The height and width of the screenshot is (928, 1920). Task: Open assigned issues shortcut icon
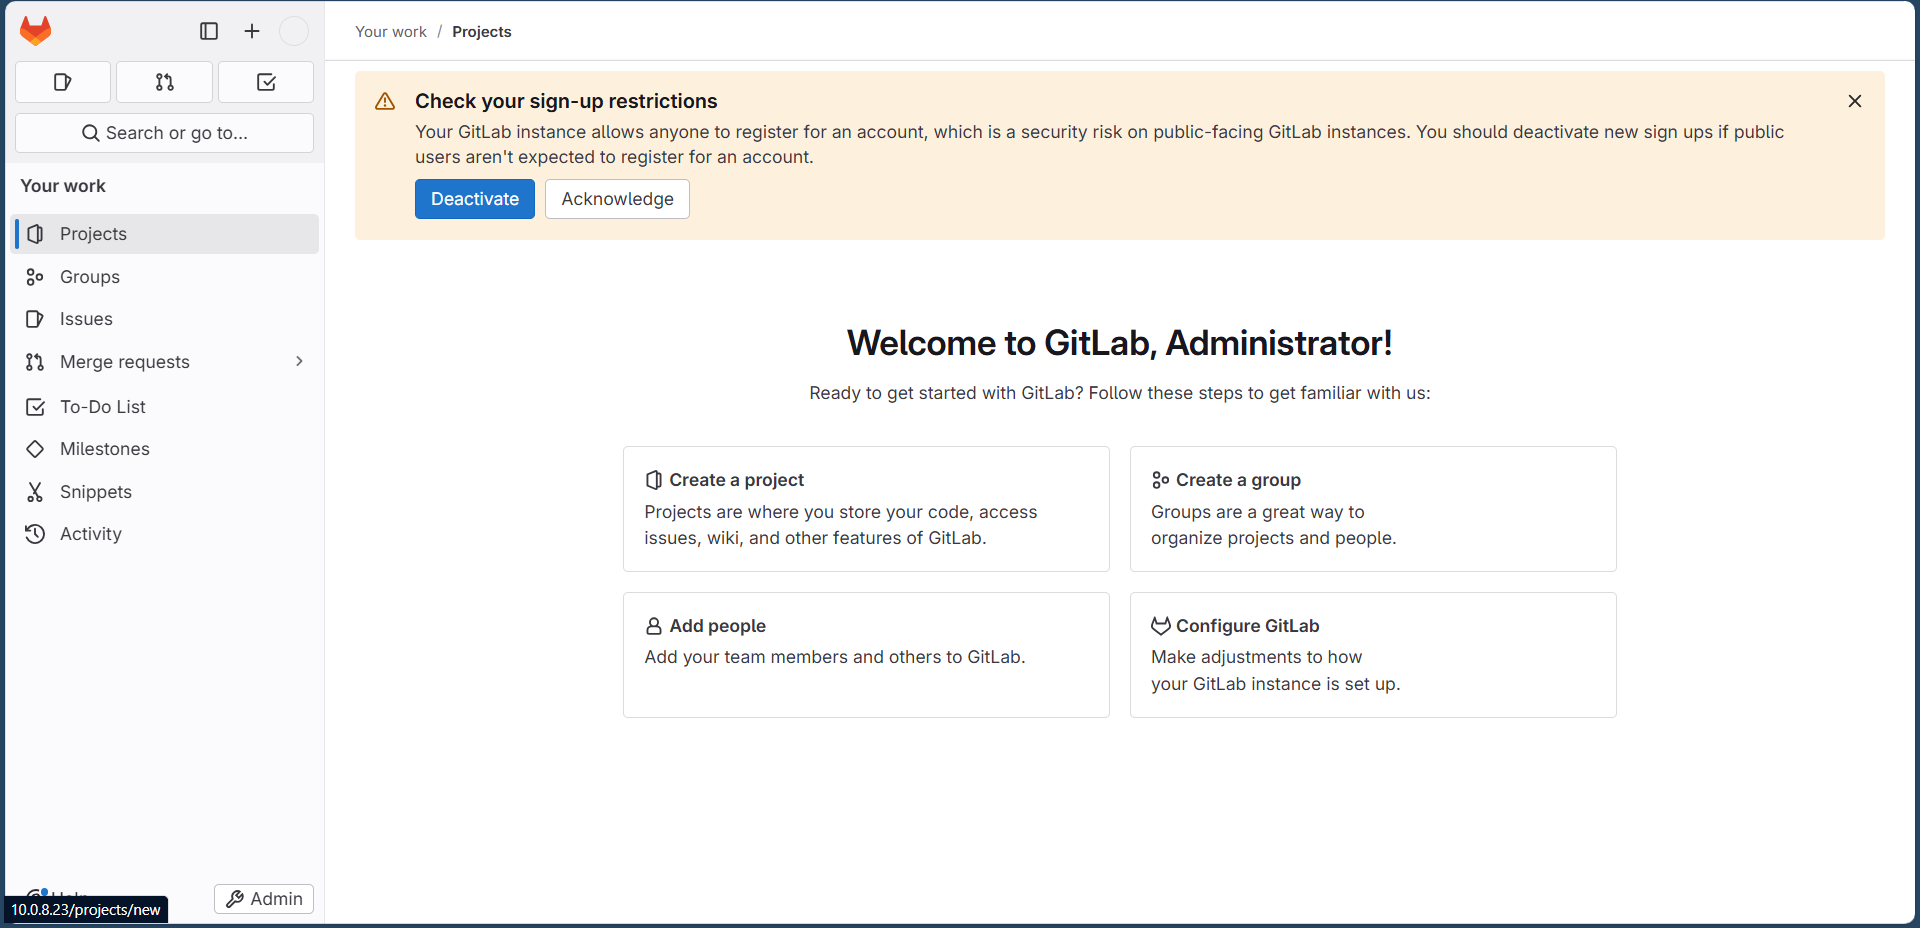[63, 82]
